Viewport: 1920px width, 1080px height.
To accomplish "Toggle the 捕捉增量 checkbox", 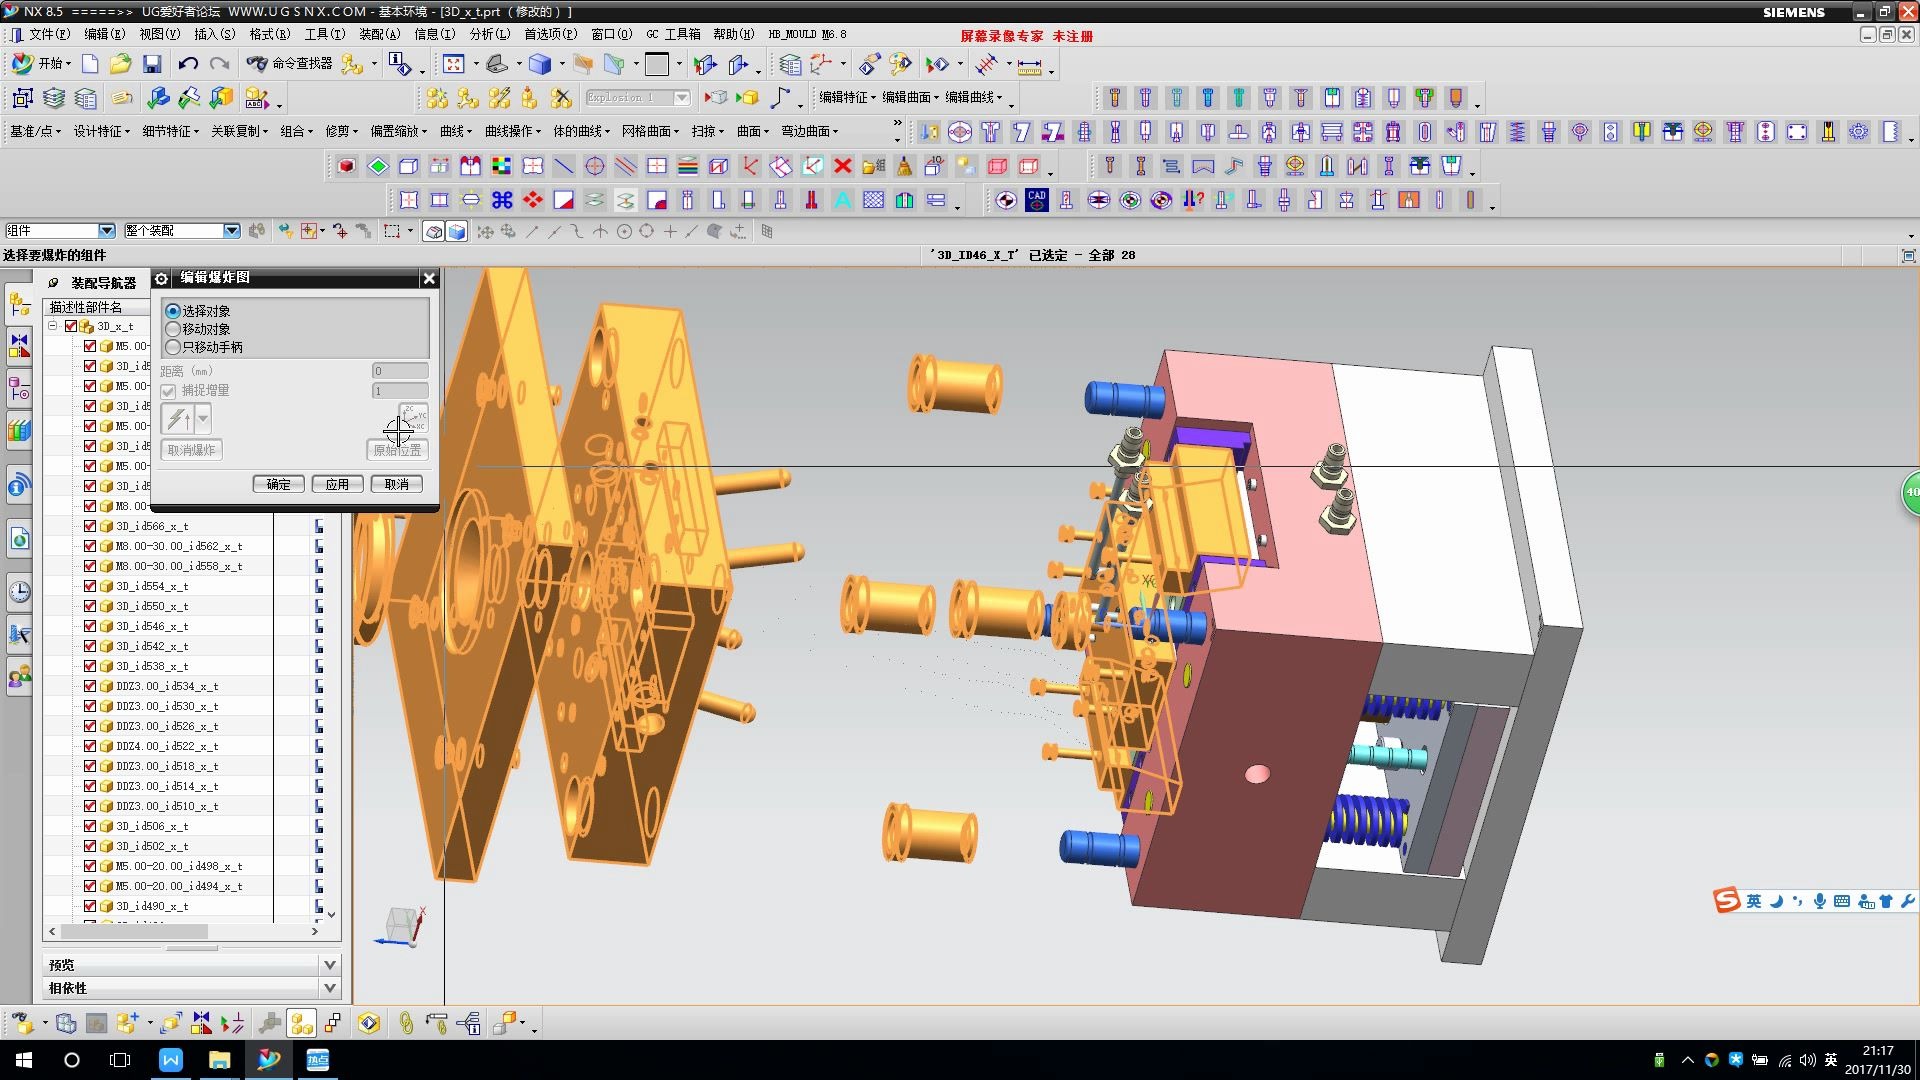I will pyautogui.click(x=168, y=391).
